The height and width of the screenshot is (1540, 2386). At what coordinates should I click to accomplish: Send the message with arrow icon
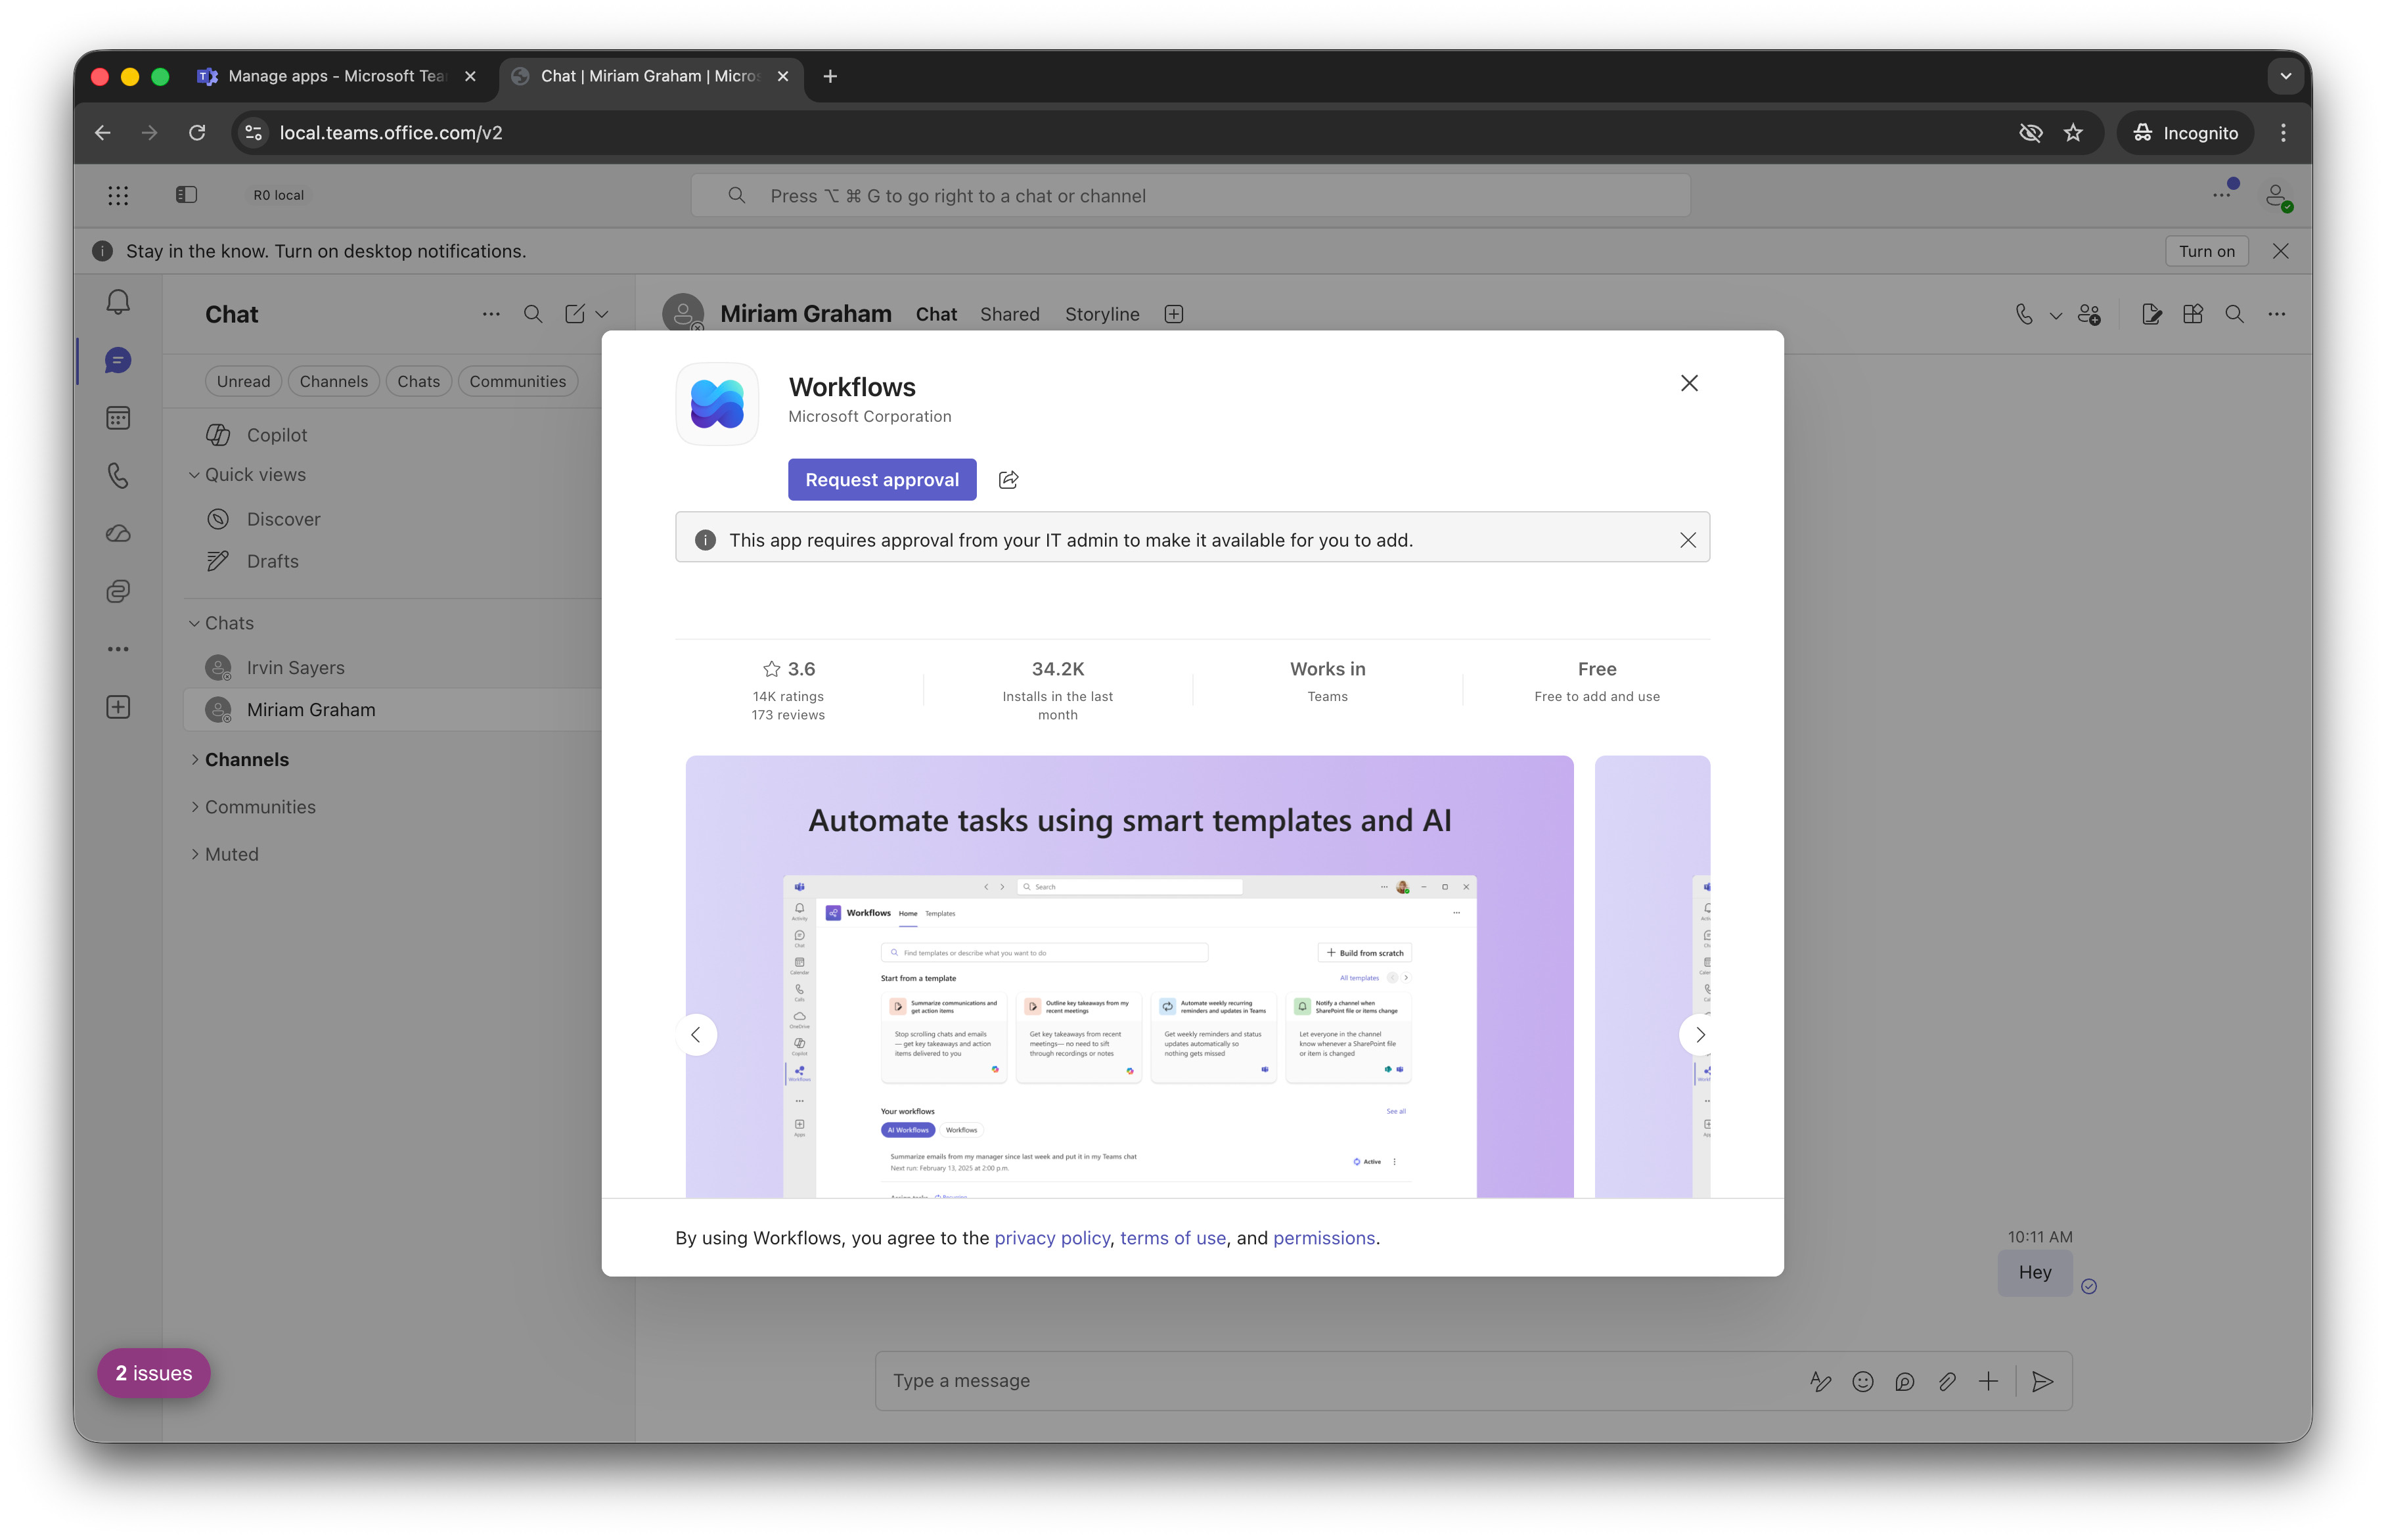(x=2043, y=1381)
